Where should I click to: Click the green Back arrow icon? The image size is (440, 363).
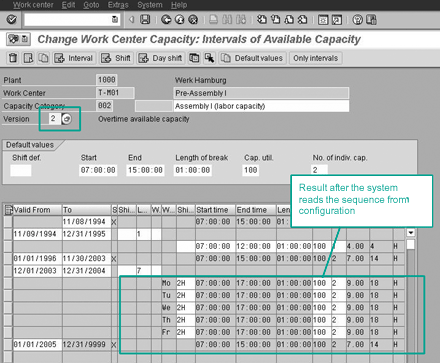(x=166, y=20)
